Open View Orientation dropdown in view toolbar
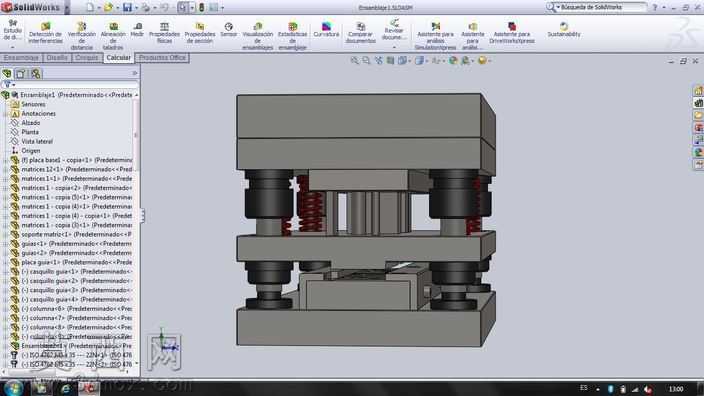This screenshot has height=396, width=704. tap(402, 61)
